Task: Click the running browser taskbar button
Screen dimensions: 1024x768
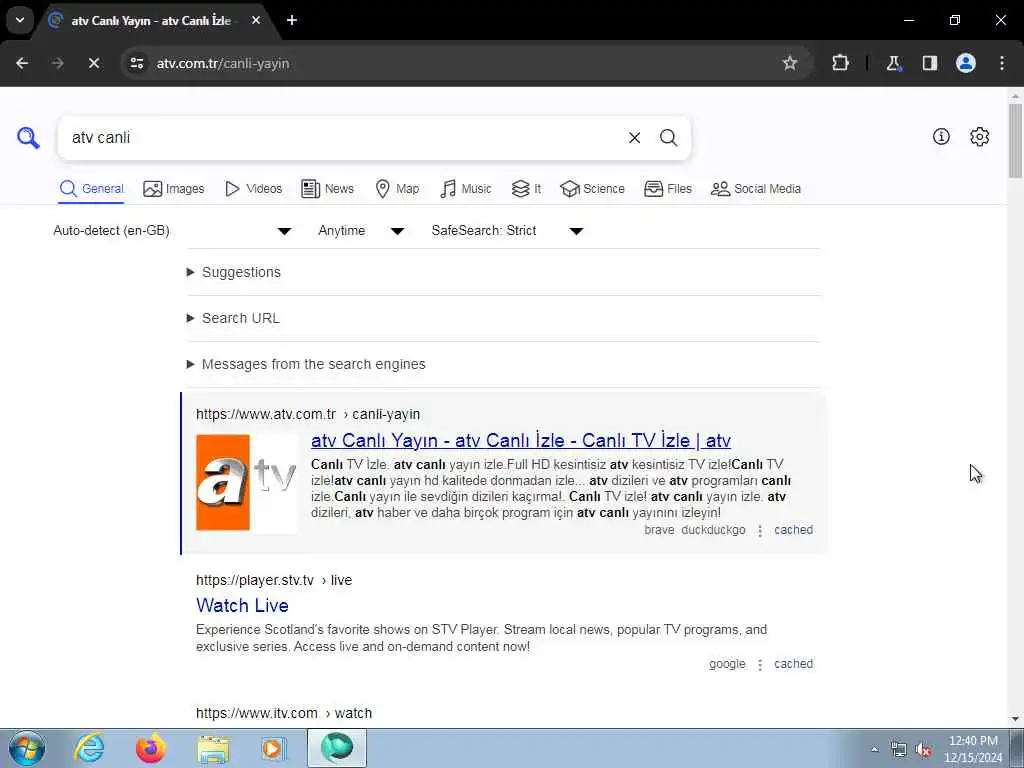Action: point(337,748)
